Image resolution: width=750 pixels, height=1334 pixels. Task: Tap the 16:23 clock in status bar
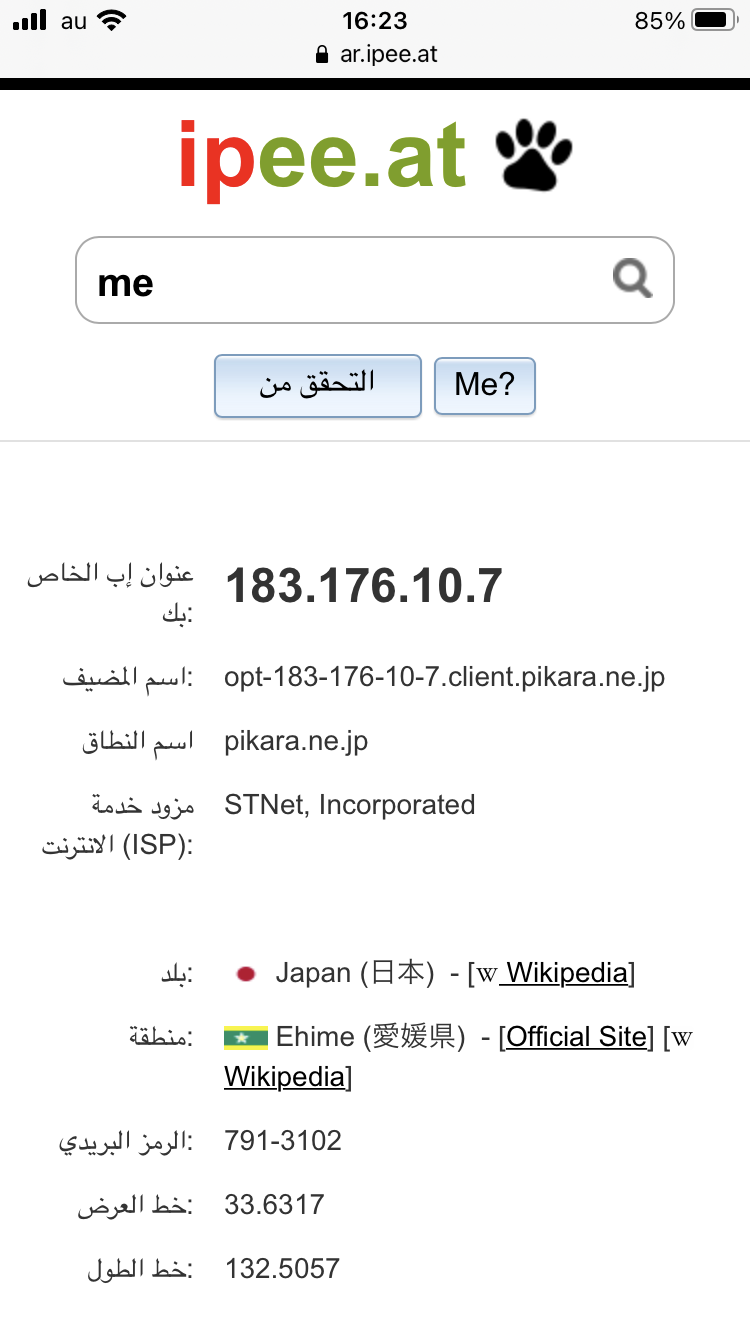(374, 20)
